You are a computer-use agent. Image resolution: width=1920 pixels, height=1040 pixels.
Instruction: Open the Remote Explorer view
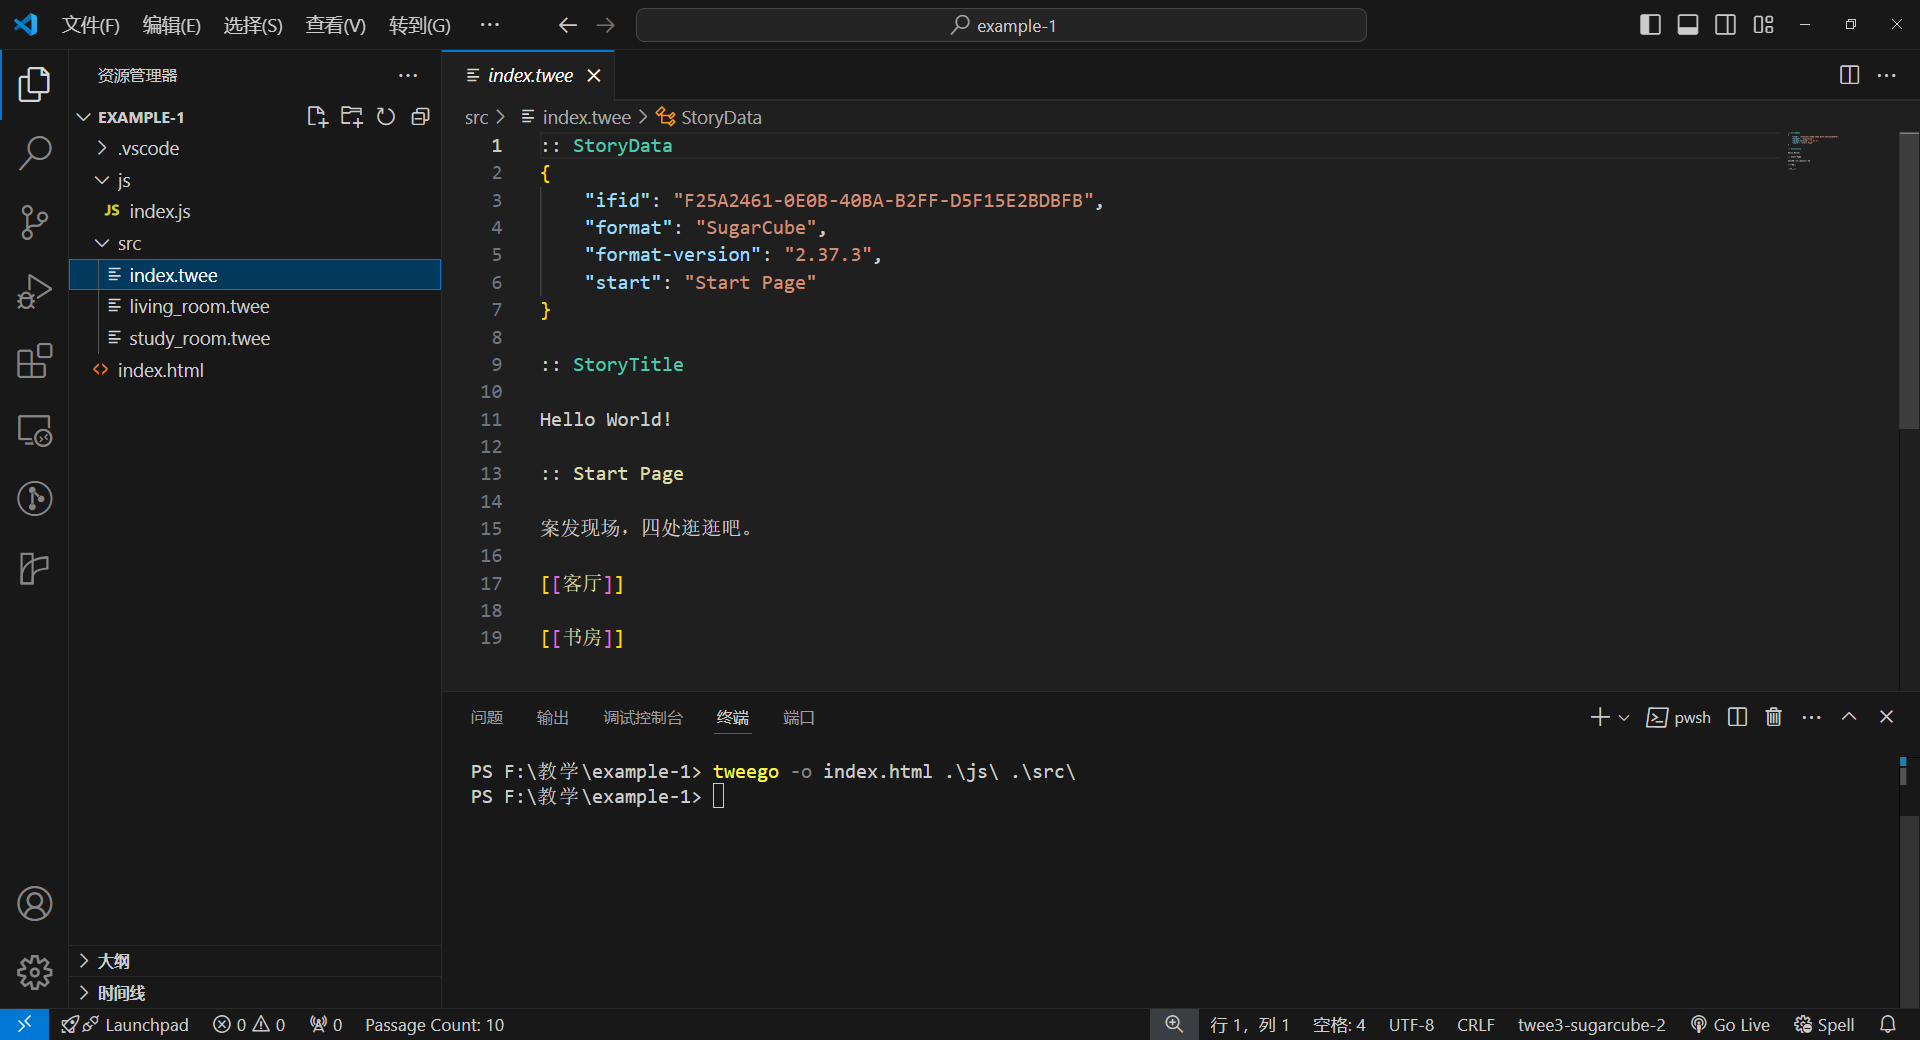point(34,430)
